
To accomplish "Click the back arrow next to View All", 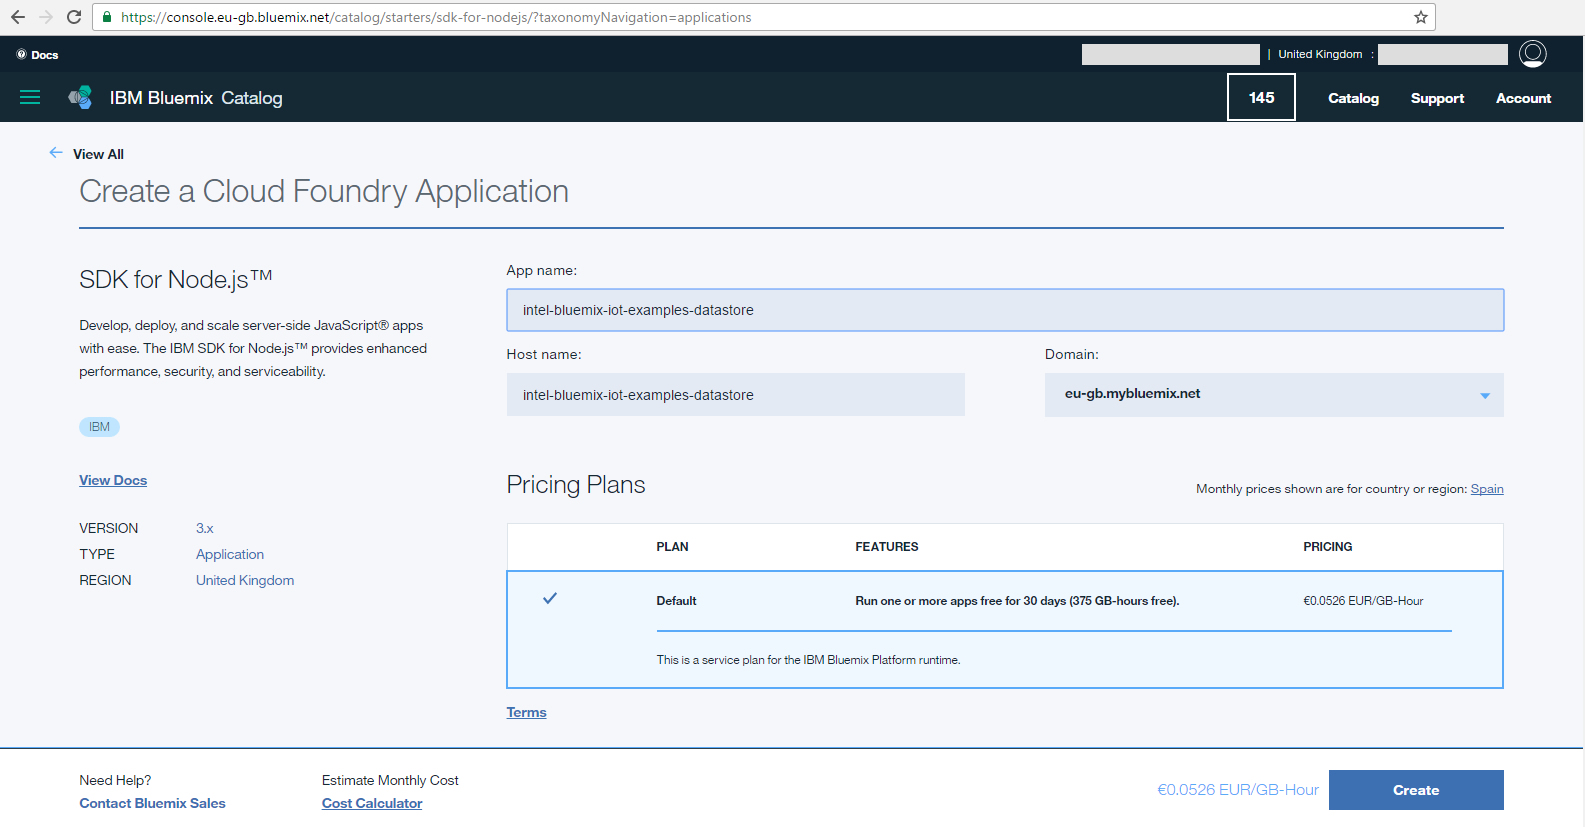I will (x=56, y=153).
